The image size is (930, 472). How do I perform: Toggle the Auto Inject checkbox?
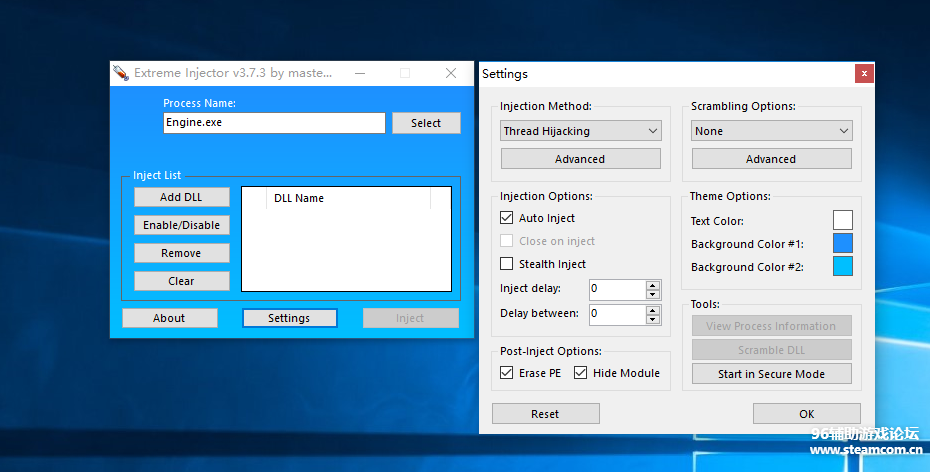click(507, 218)
